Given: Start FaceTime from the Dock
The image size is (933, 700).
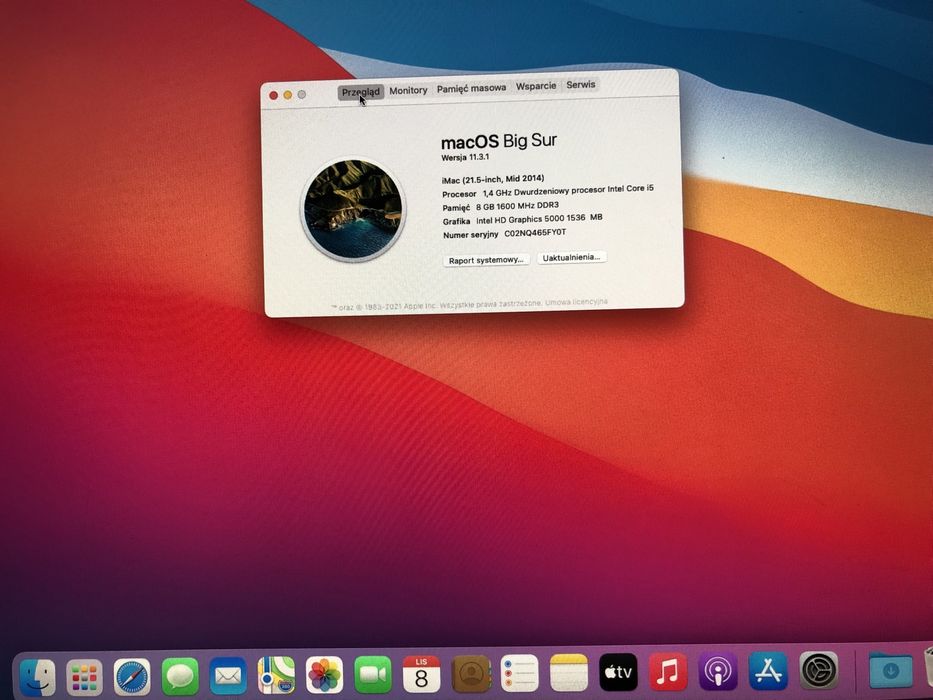Looking at the screenshot, I should (x=373, y=674).
